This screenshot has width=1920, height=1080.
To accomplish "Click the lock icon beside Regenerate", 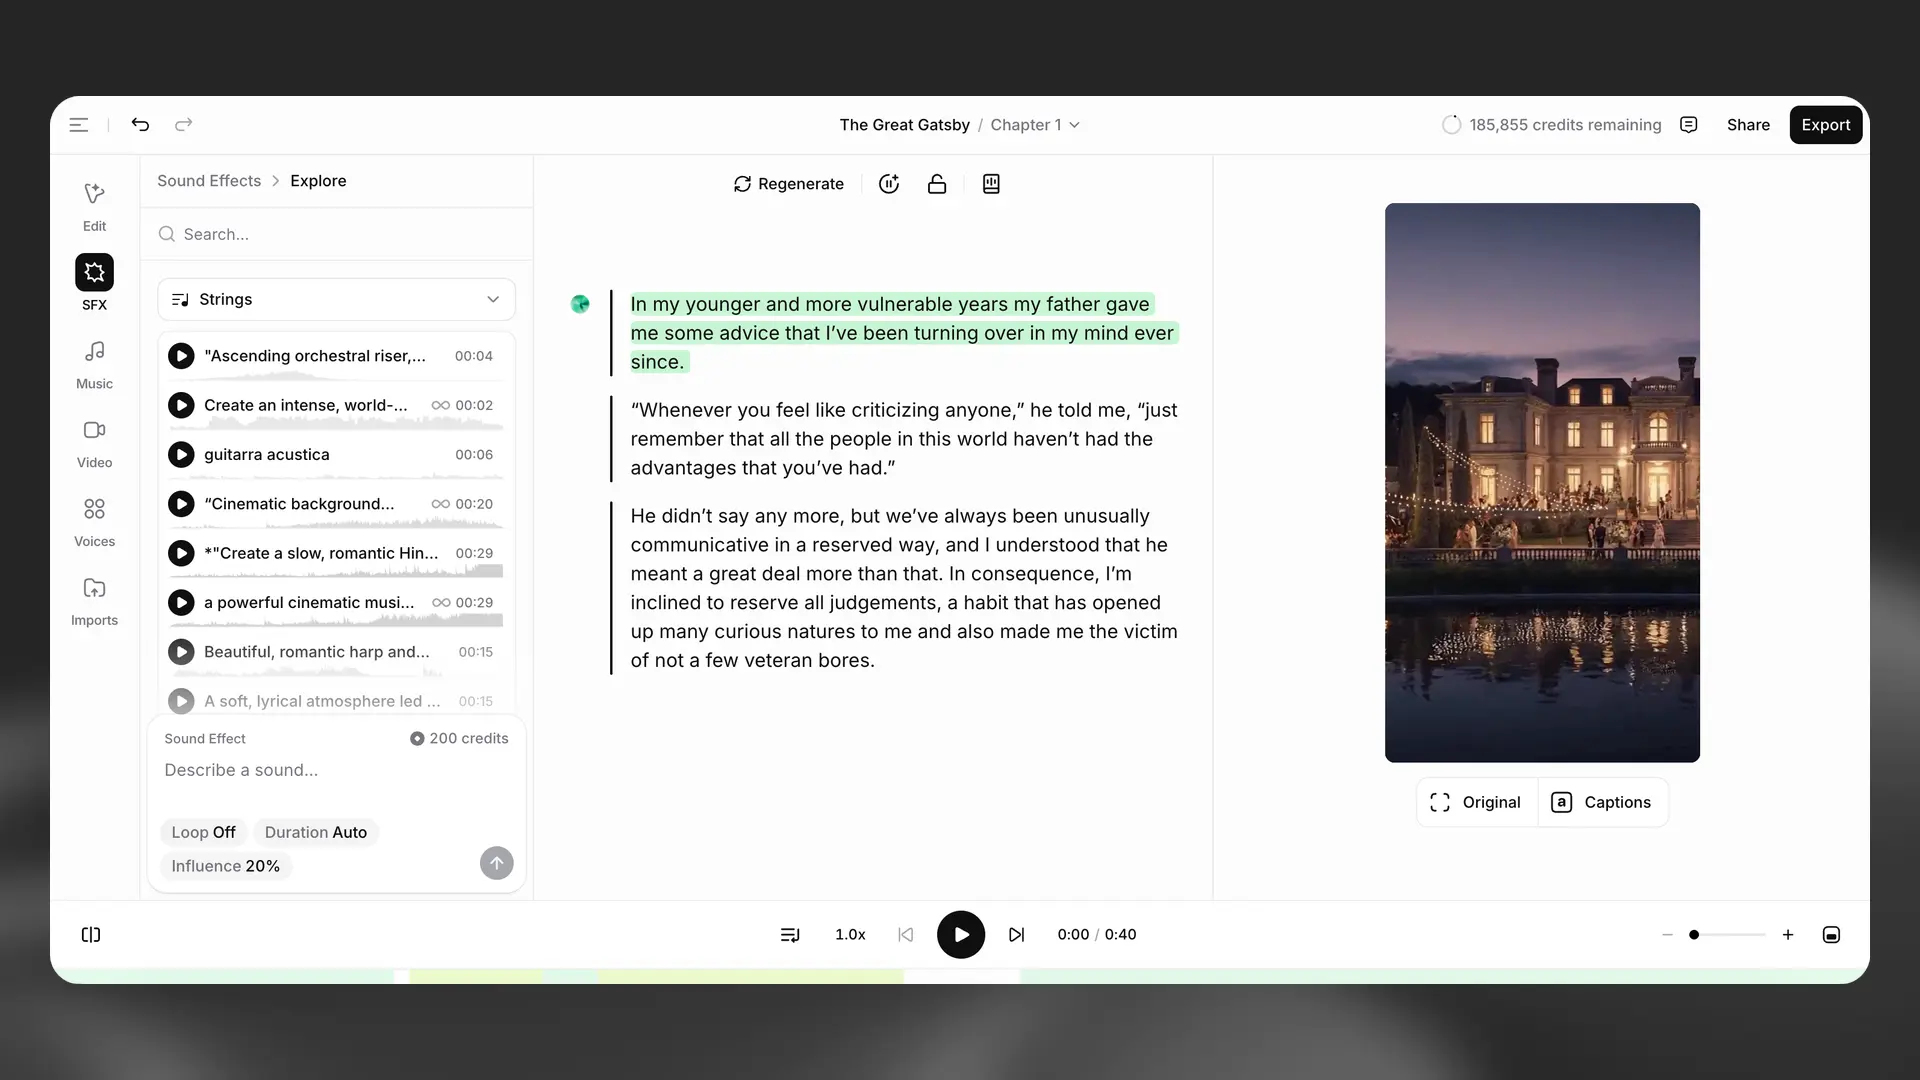I will [x=937, y=184].
